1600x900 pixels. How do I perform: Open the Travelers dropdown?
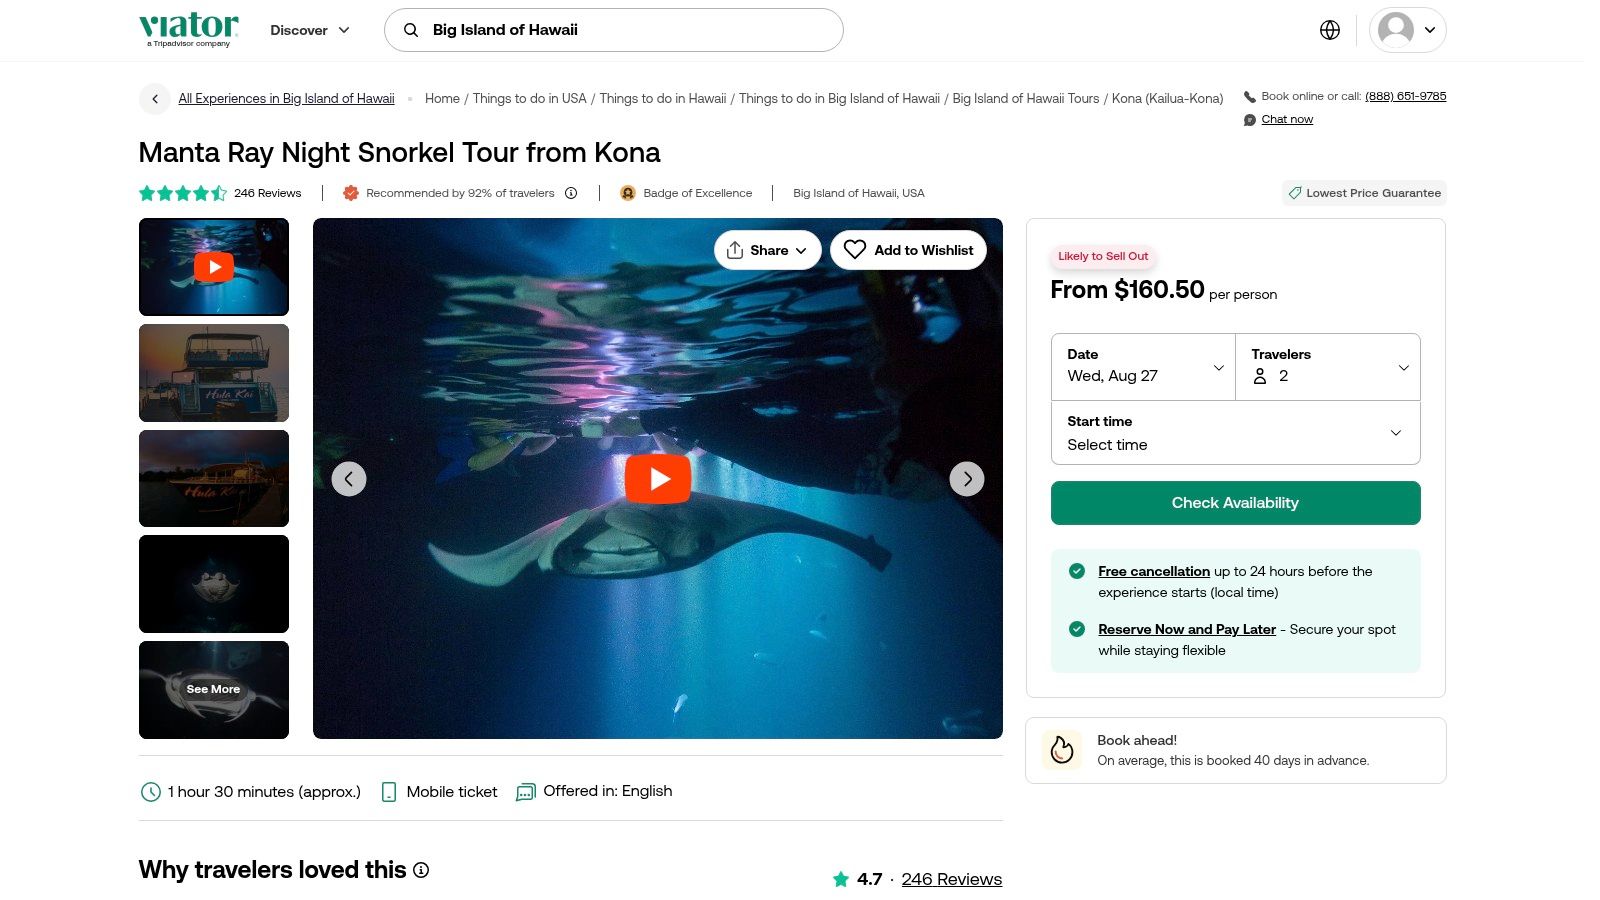click(x=1328, y=367)
